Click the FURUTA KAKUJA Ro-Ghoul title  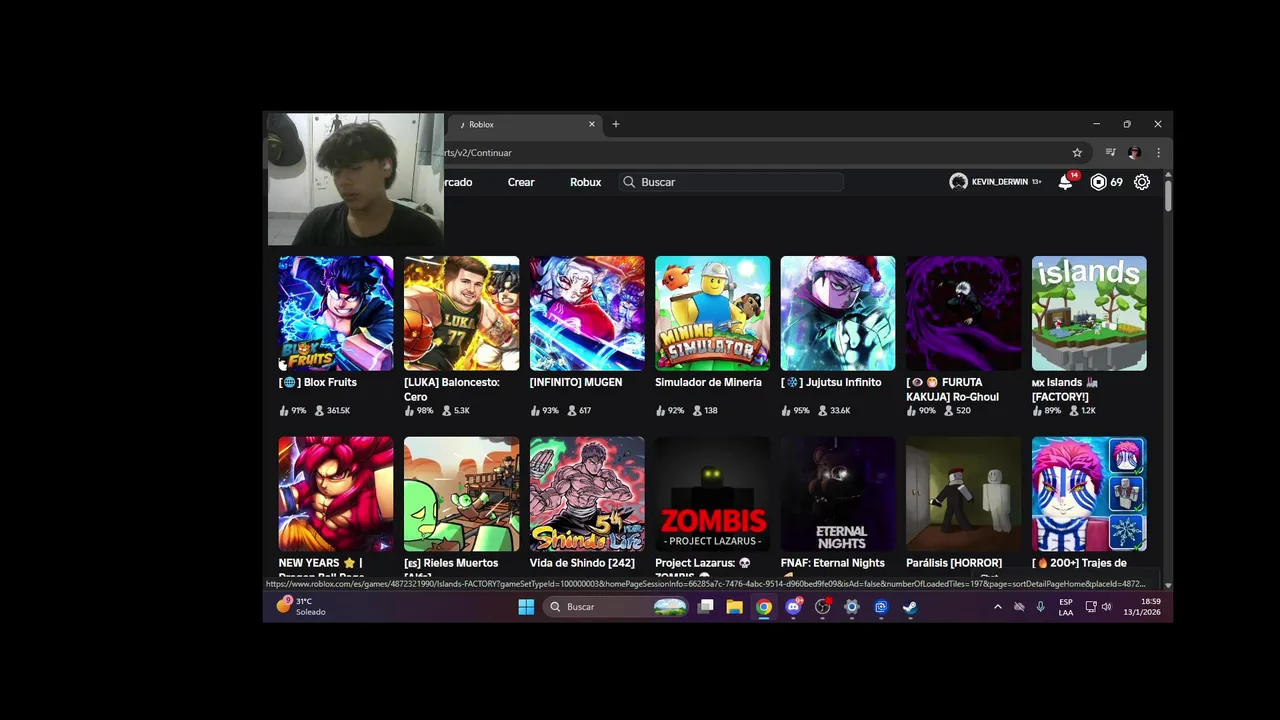(x=953, y=389)
